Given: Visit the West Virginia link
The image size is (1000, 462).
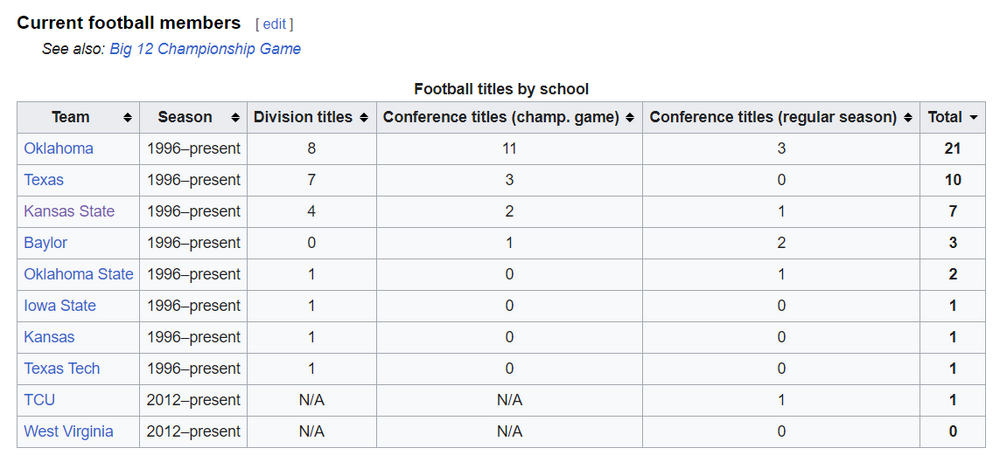Looking at the screenshot, I should (68, 432).
